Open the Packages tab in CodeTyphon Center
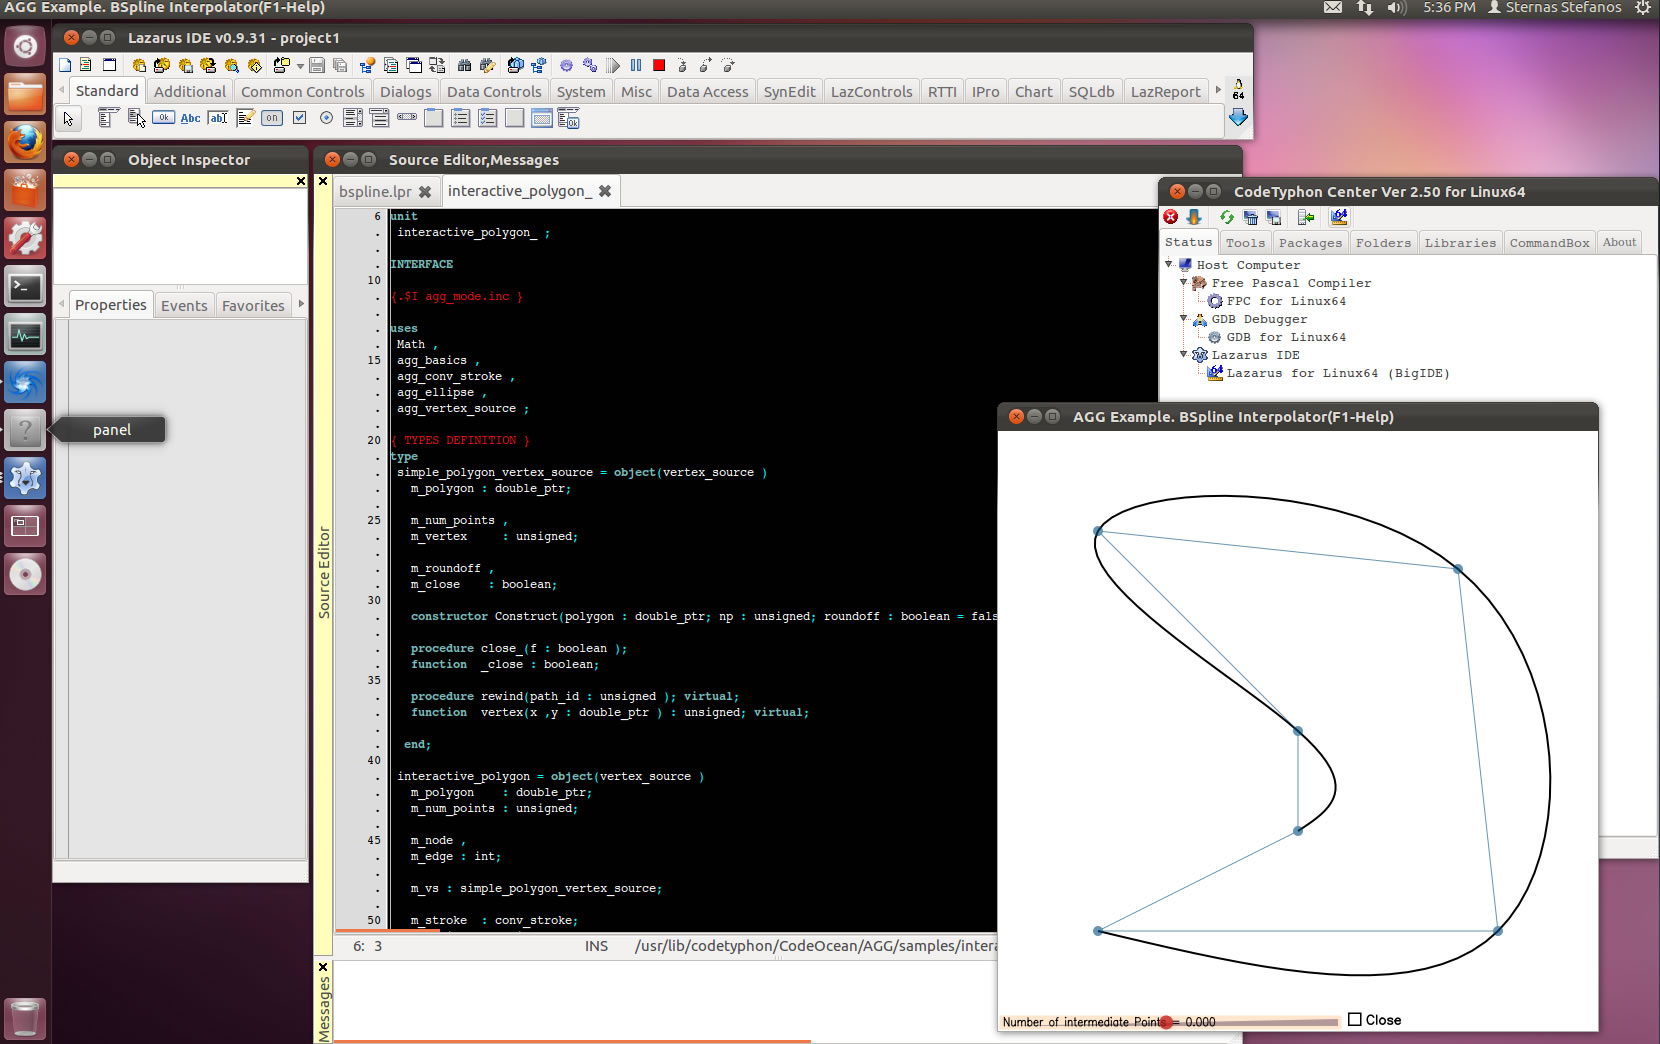The image size is (1660, 1044). point(1310,242)
